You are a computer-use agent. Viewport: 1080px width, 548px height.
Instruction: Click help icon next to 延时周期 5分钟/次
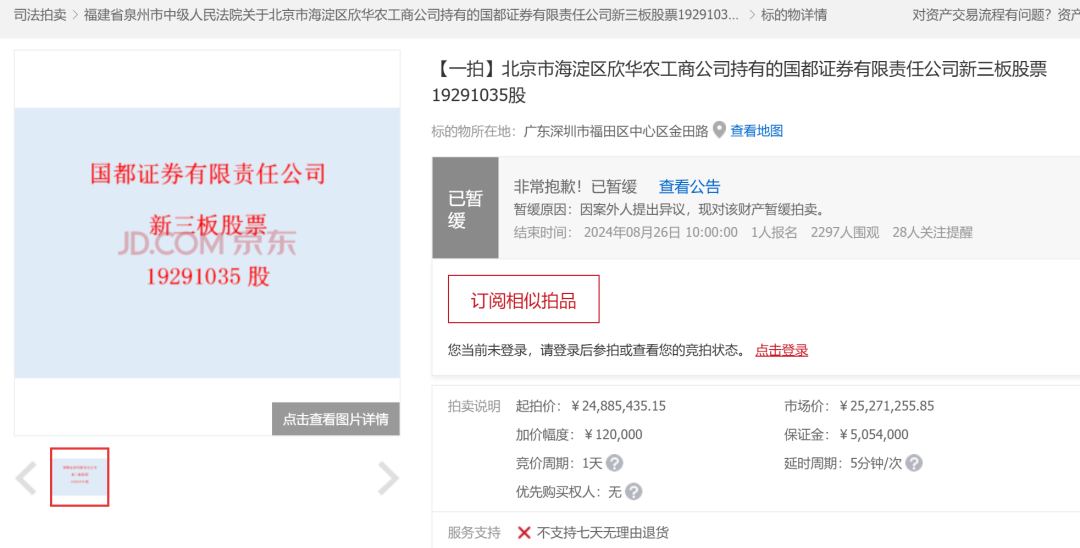(914, 463)
